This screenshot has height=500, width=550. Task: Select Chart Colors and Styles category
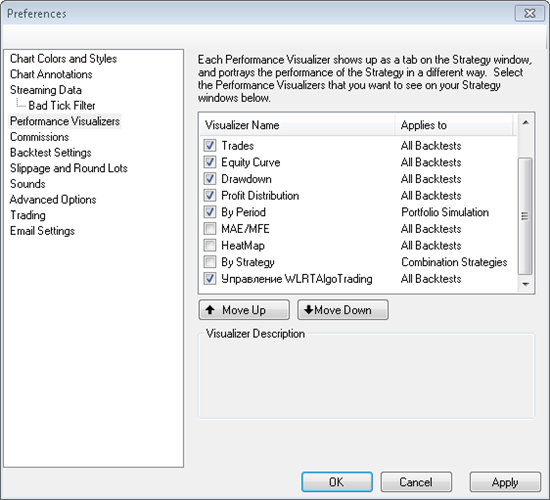(63, 59)
